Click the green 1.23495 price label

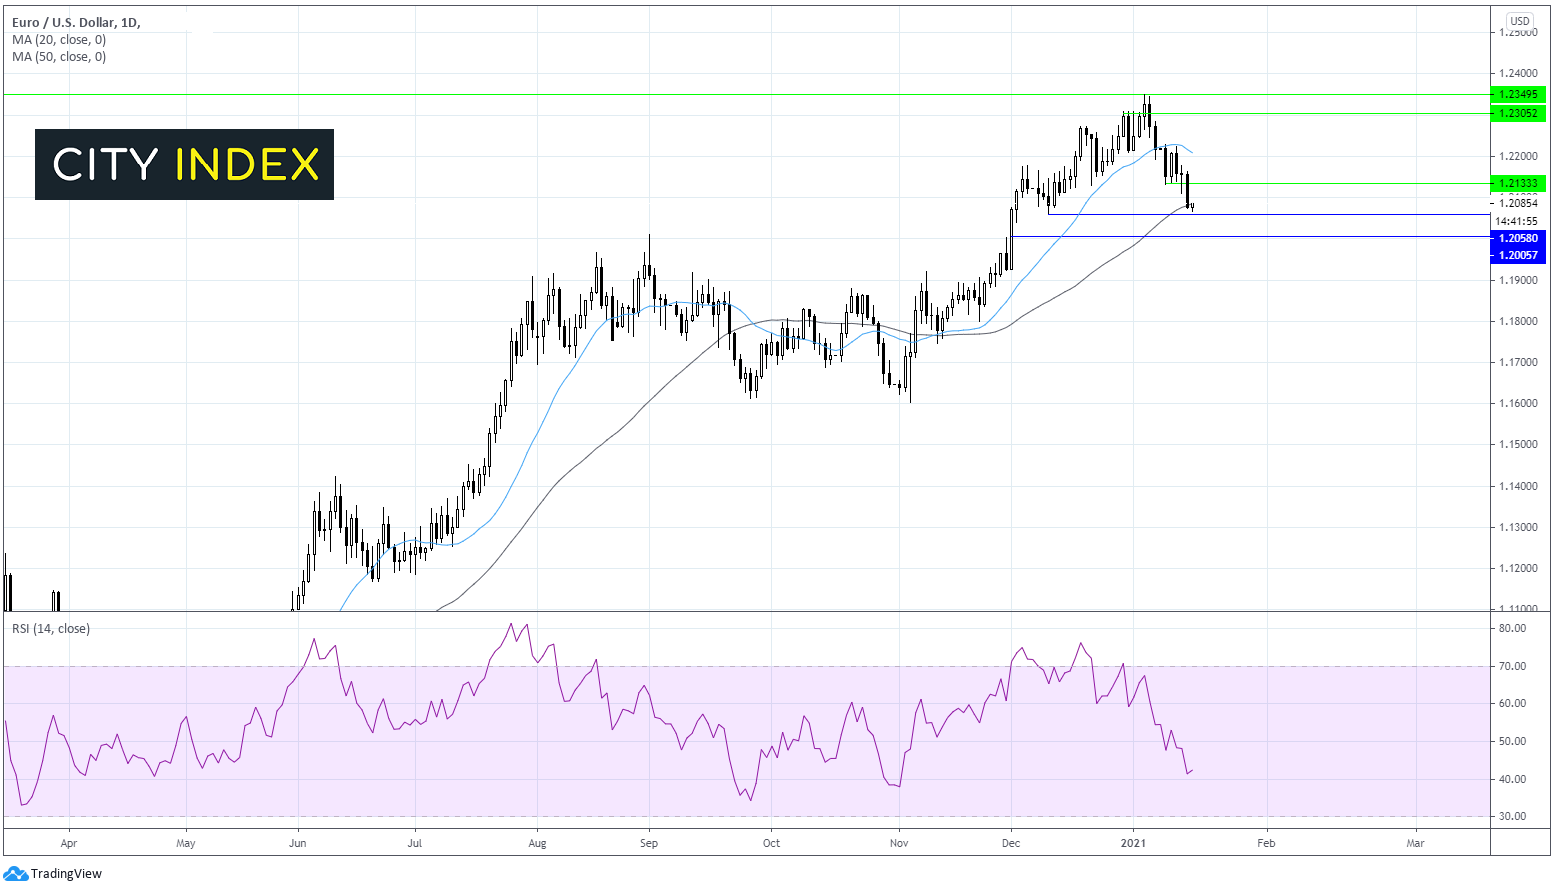click(1517, 94)
